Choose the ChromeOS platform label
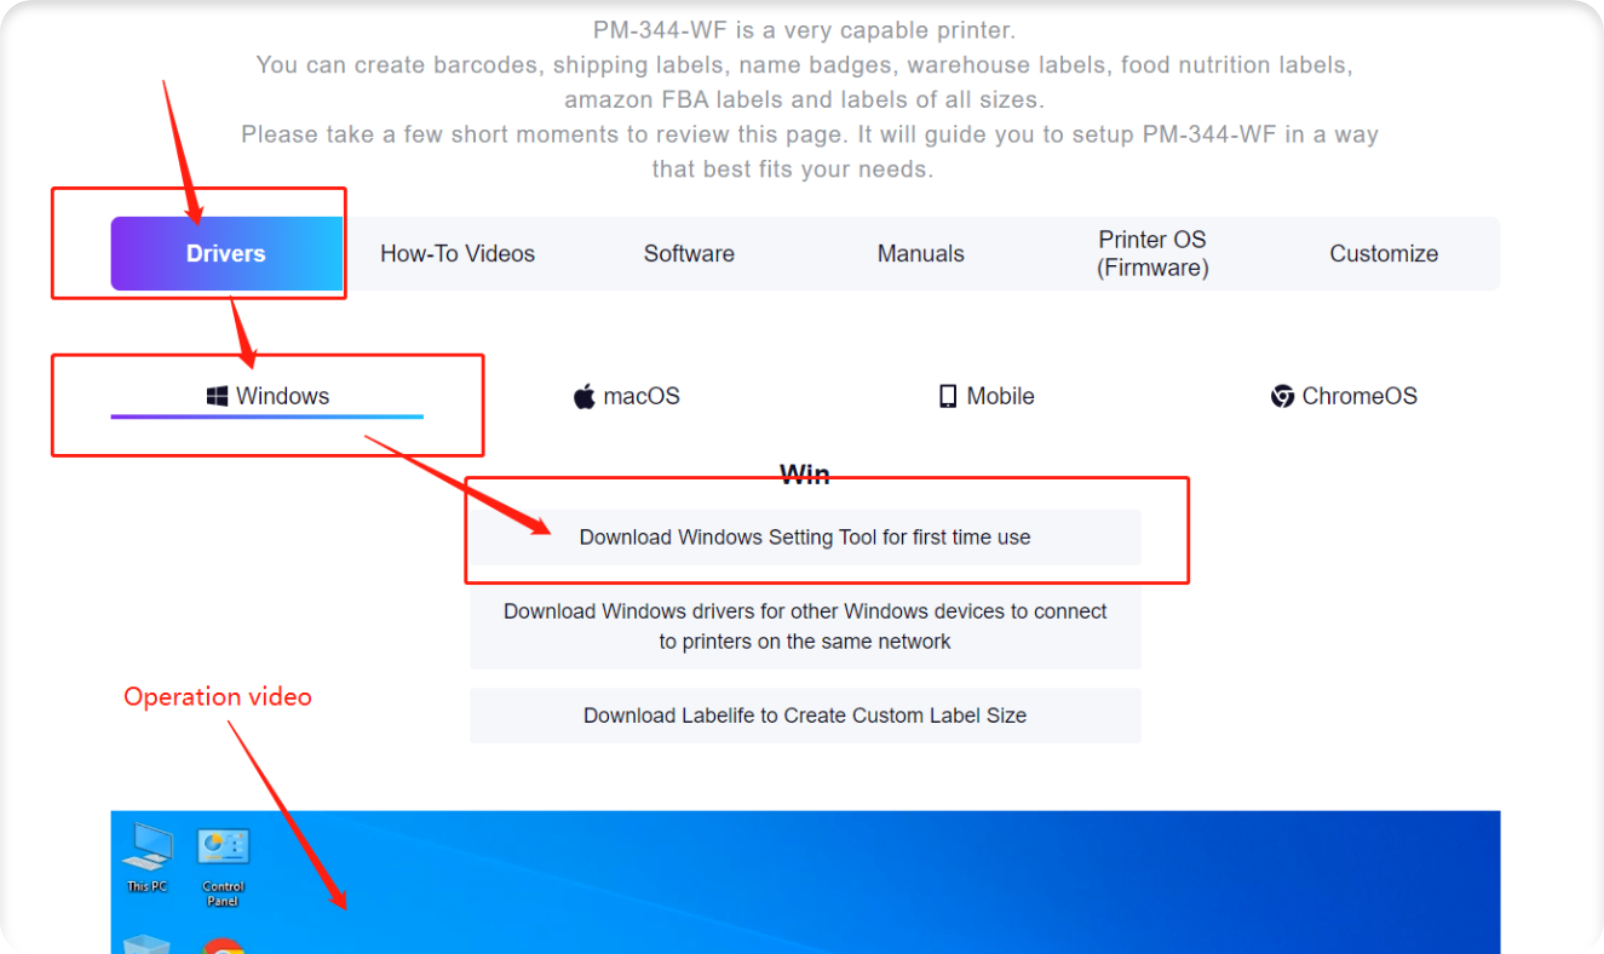 coord(1359,396)
